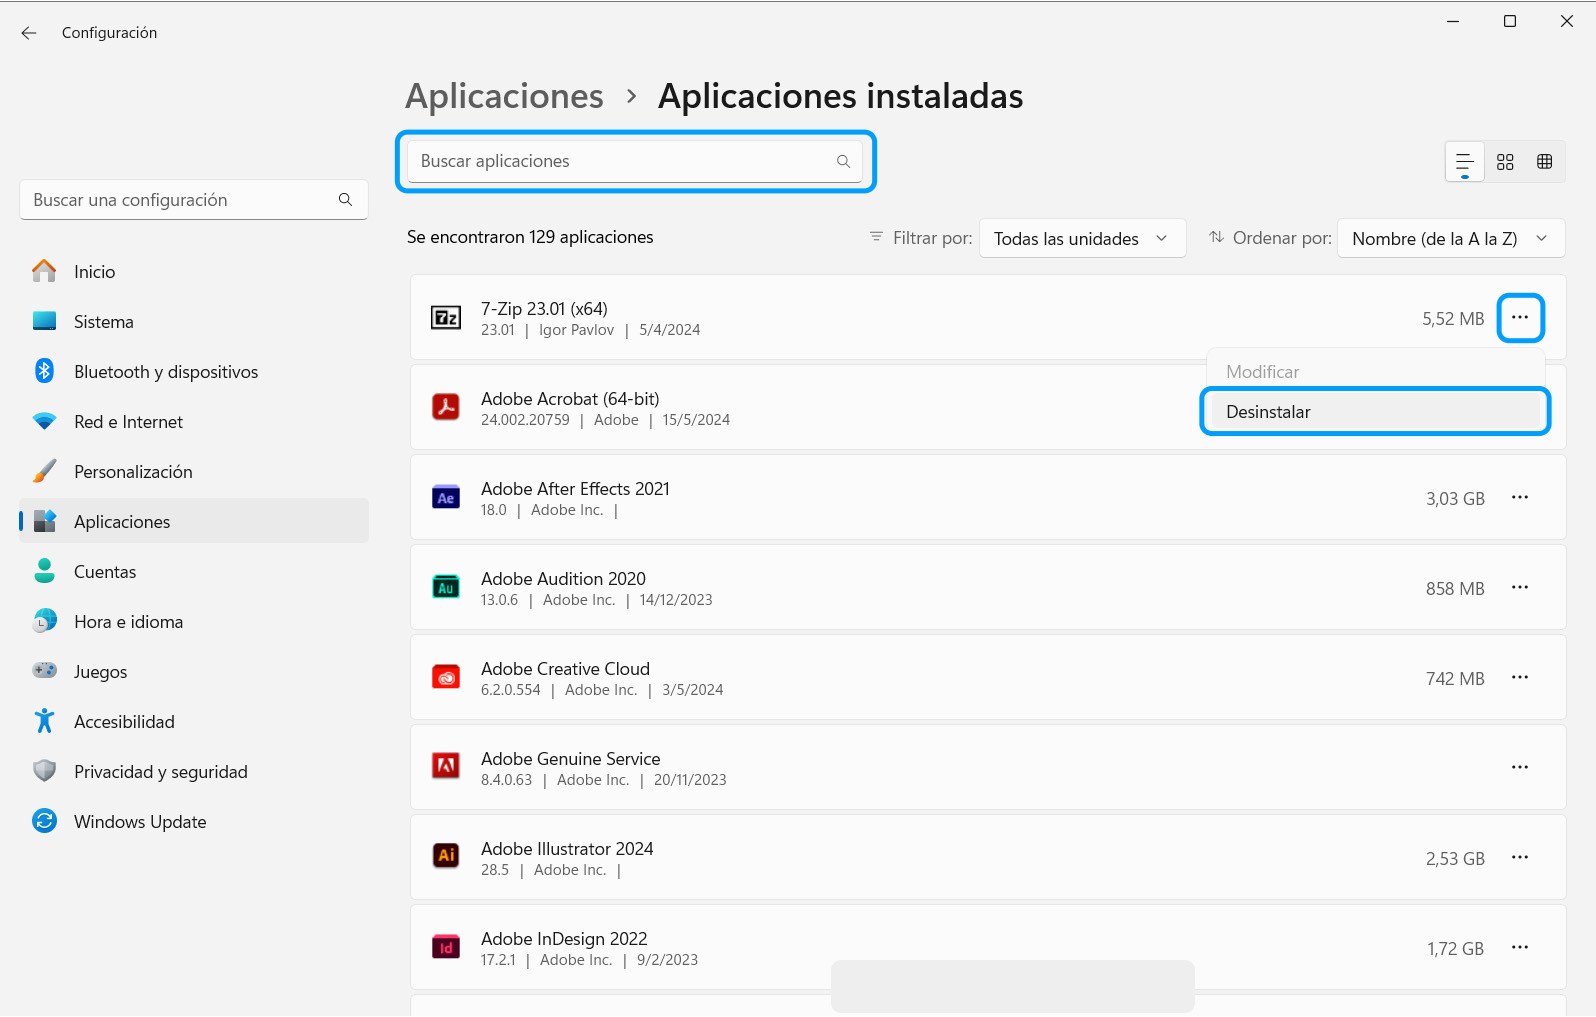Screen dimensions: 1596x1017
Task: Open Juegos settings
Action: click(194, 672)
